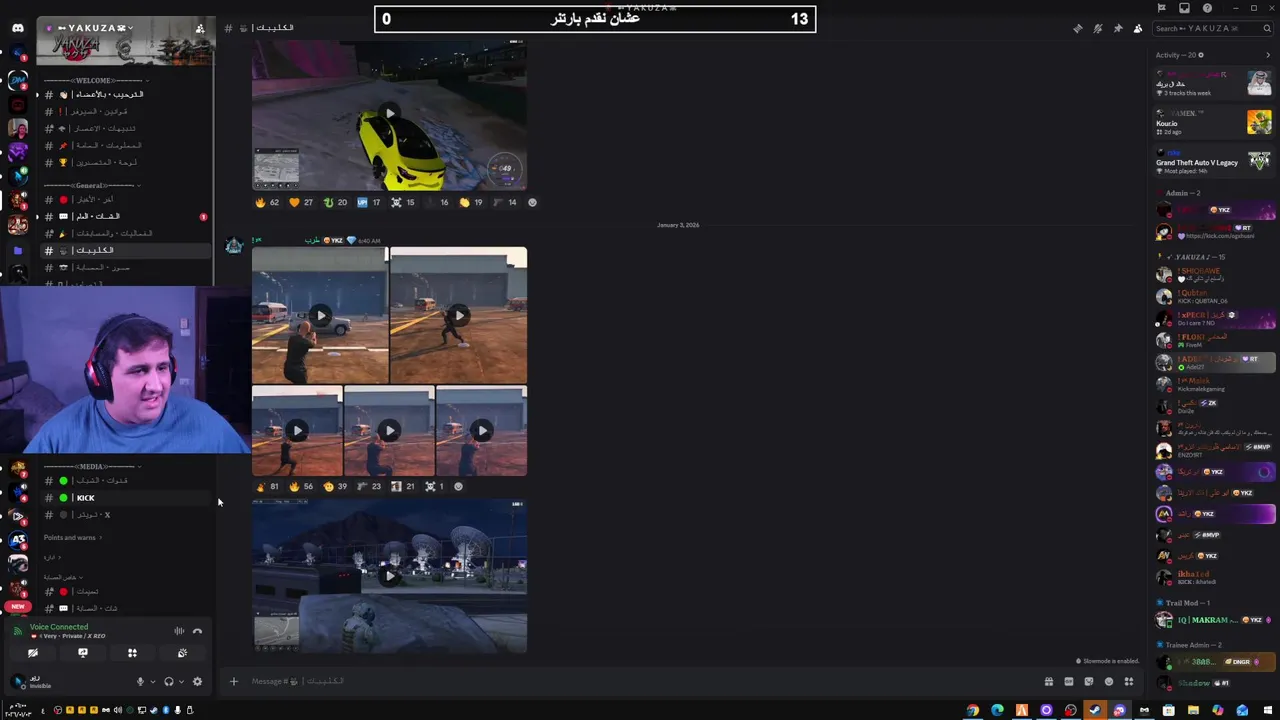The image size is (1280, 720).
Task: Open the trophy emoji channel
Action: pos(125,162)
